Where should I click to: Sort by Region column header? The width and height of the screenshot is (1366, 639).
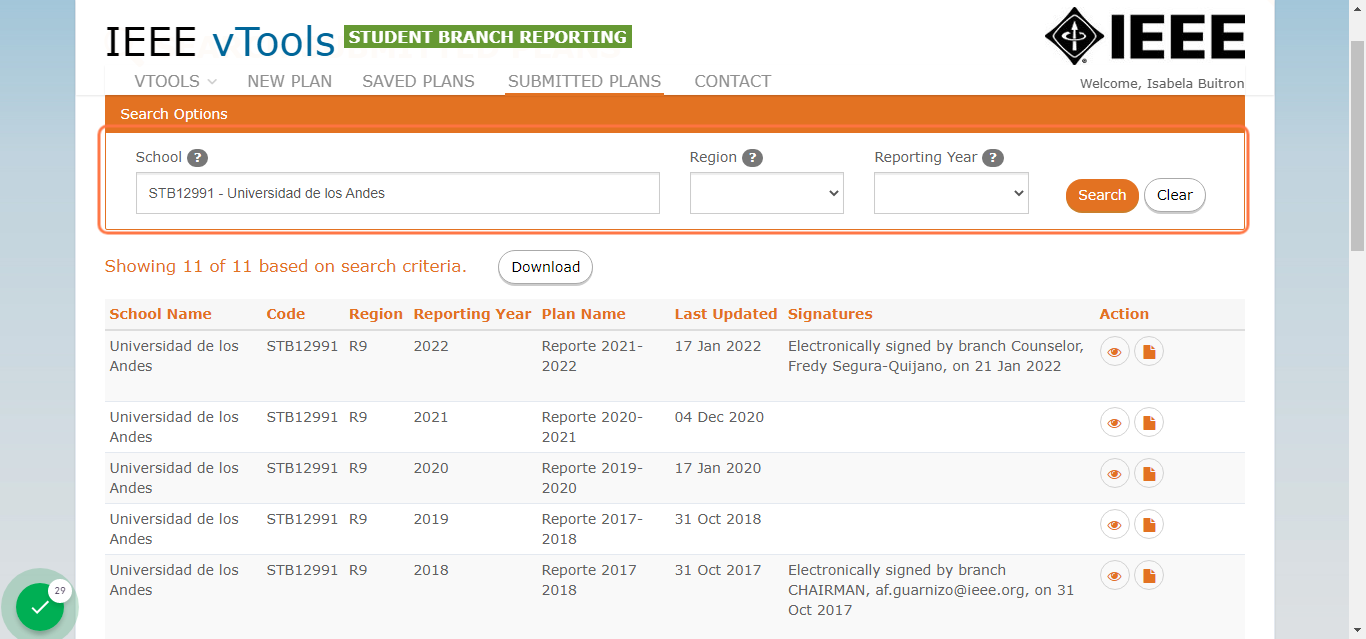click(x=376, y=314)
